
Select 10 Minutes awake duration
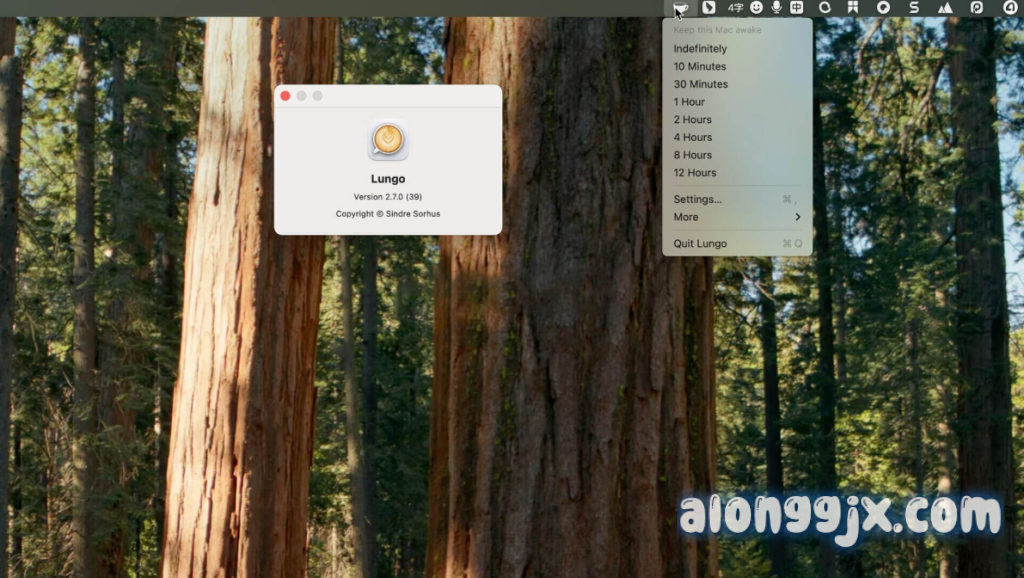point(700,67)
